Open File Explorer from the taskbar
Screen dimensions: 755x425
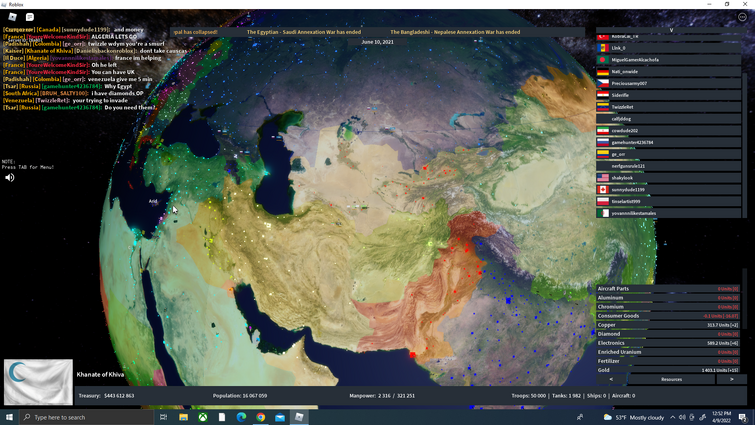[x=183, y=417]
